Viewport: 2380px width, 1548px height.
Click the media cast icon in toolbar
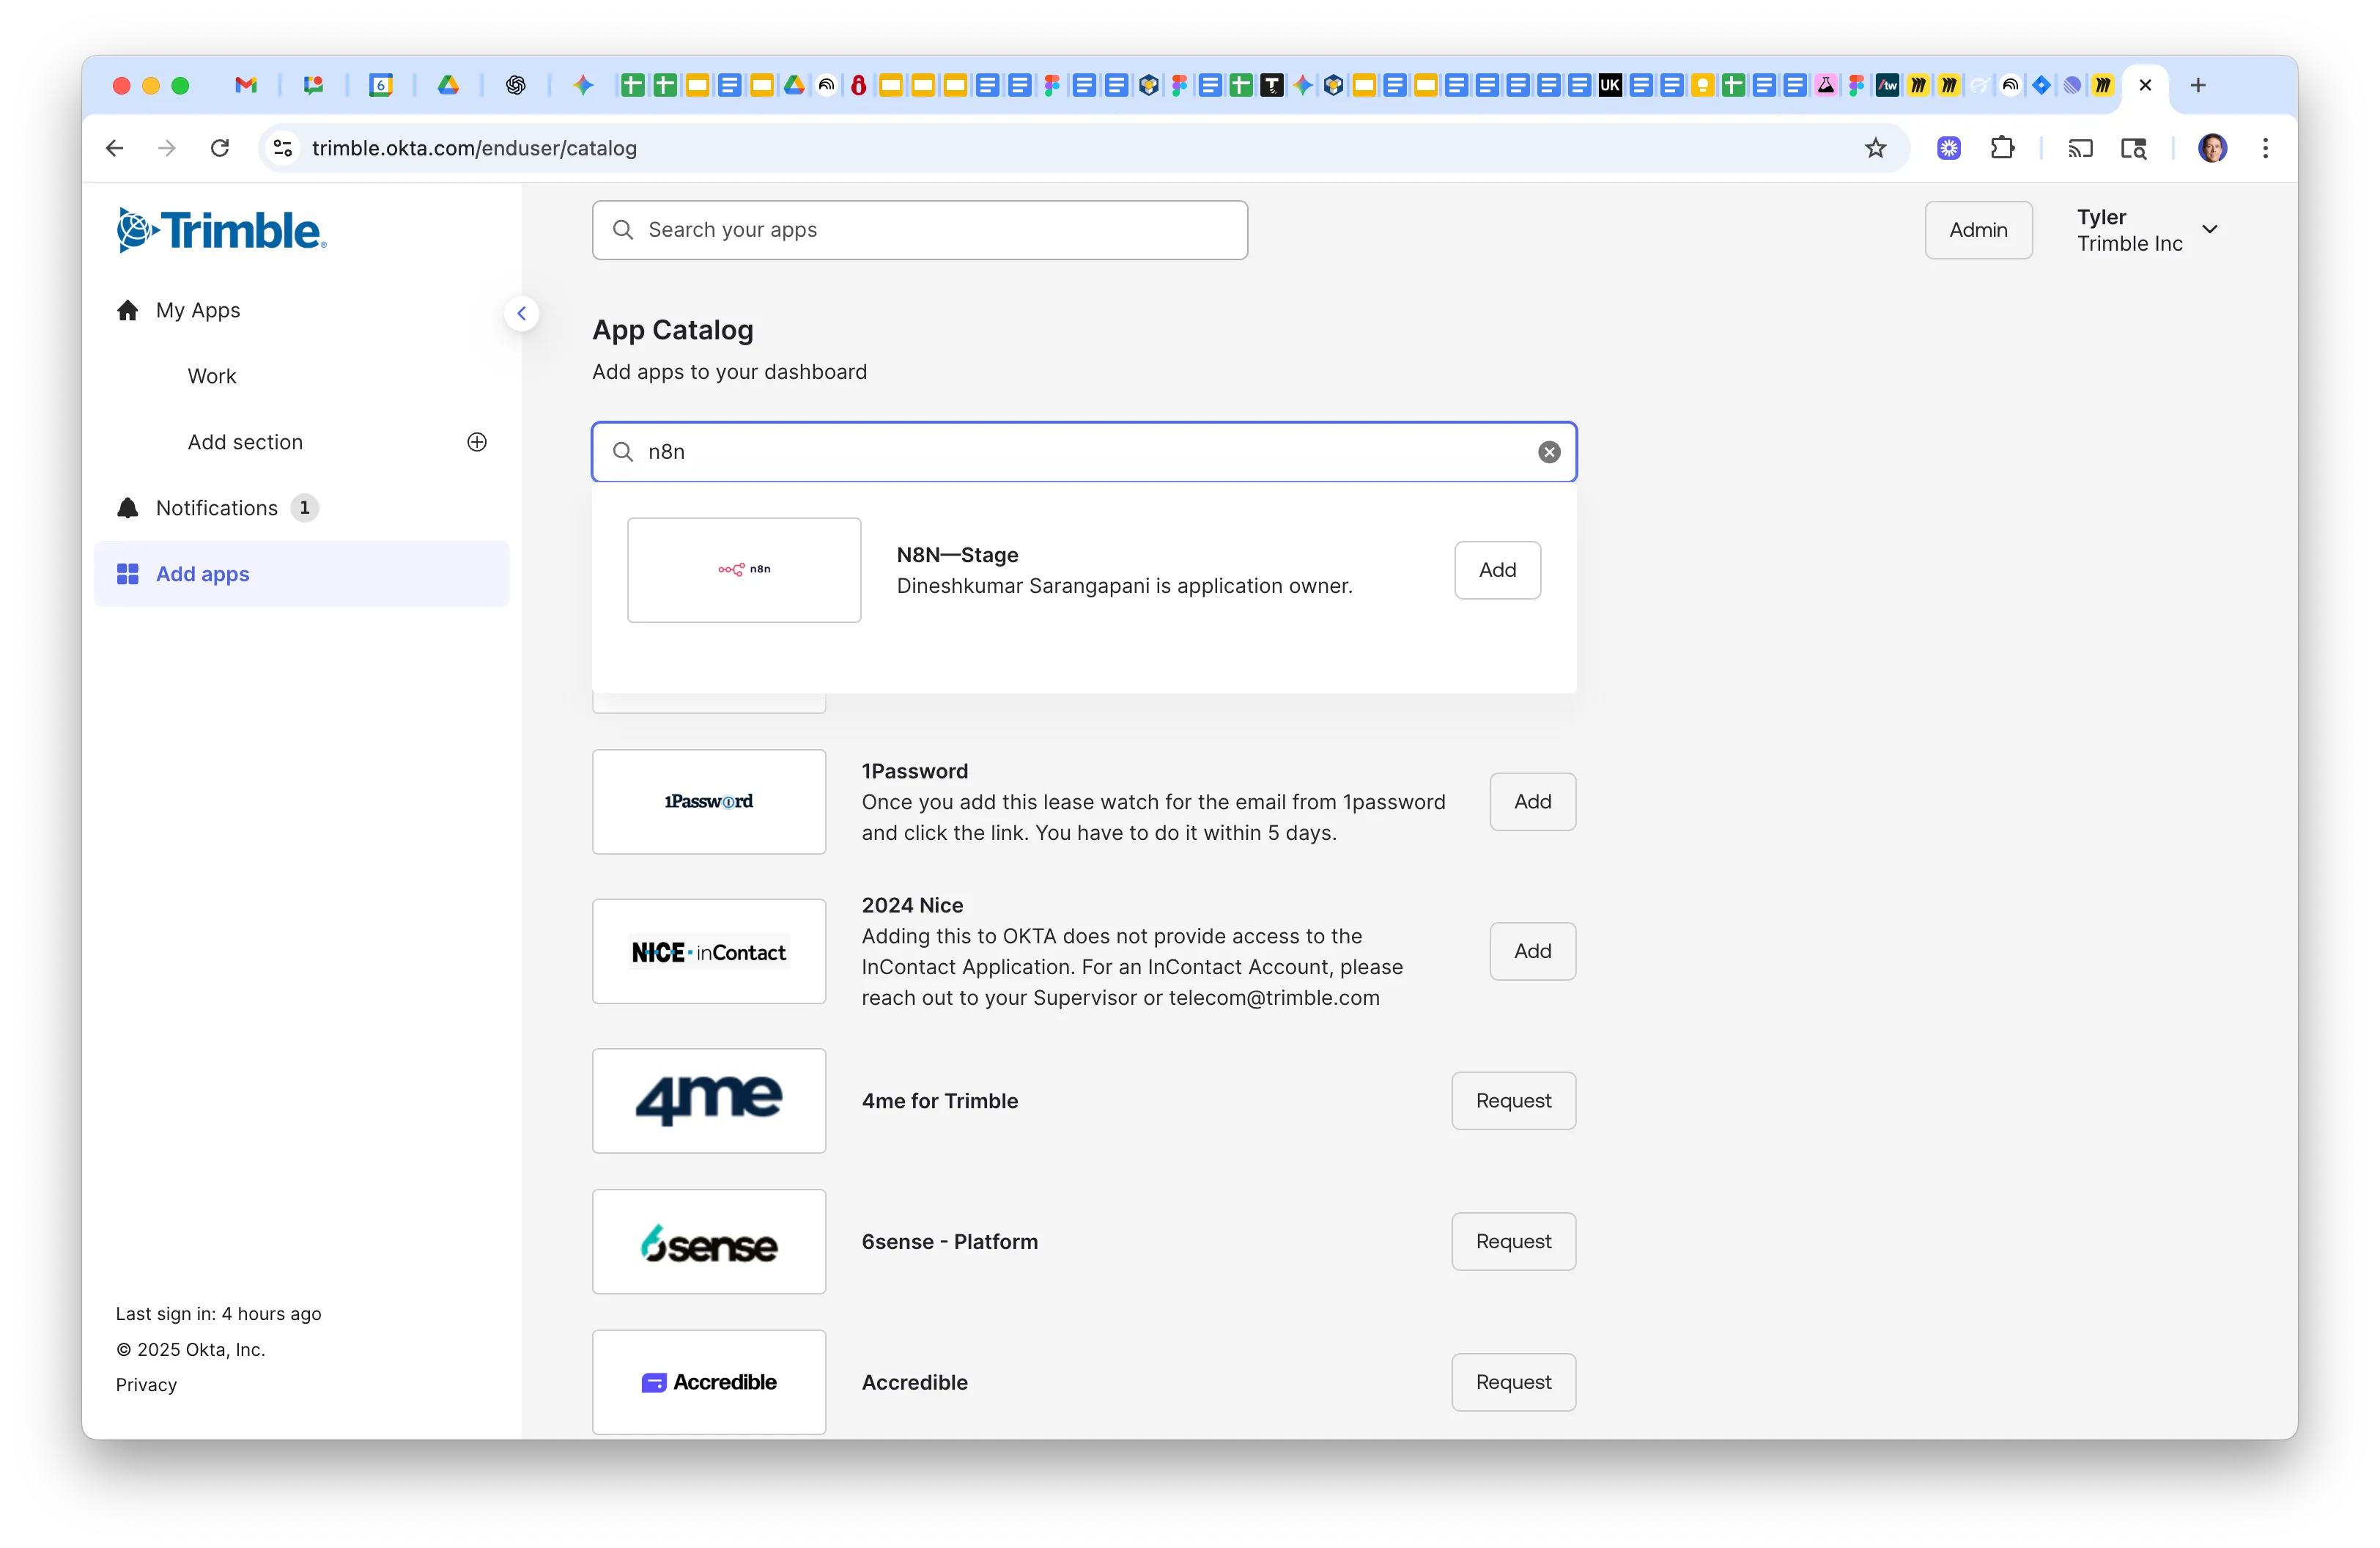(2080, 148)
